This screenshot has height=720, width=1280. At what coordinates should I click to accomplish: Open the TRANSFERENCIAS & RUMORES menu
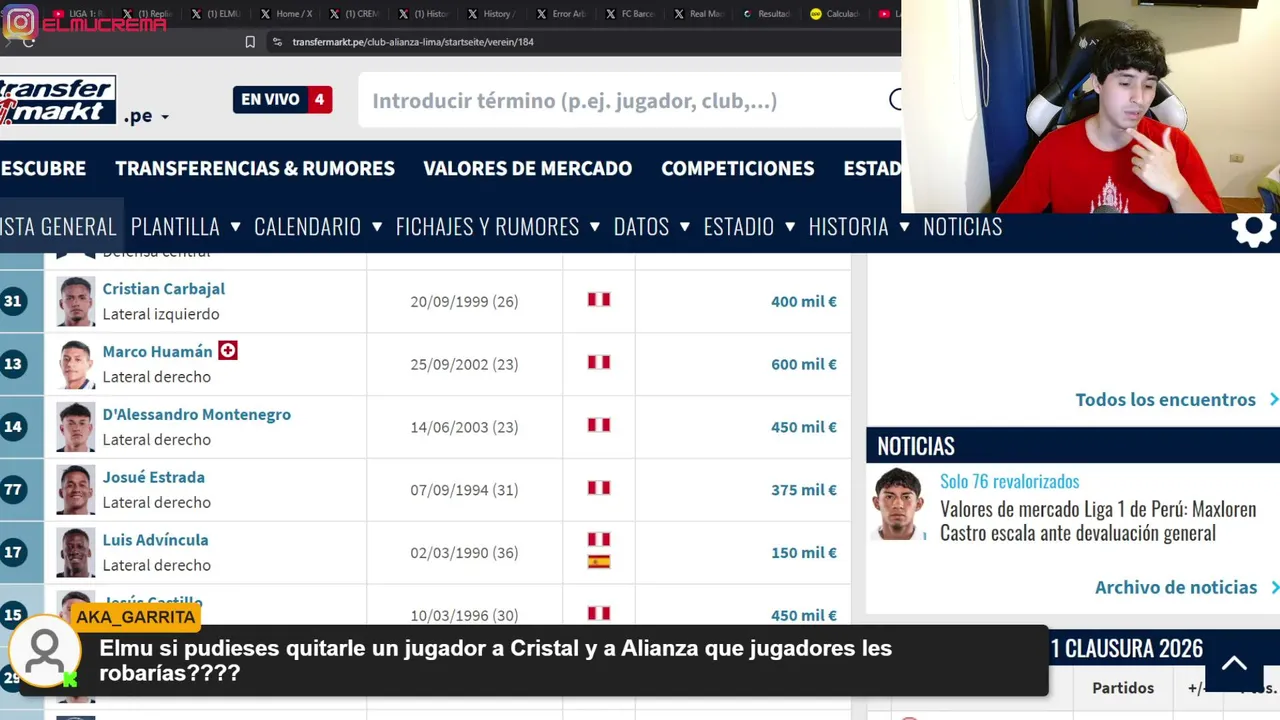(255, 168)
